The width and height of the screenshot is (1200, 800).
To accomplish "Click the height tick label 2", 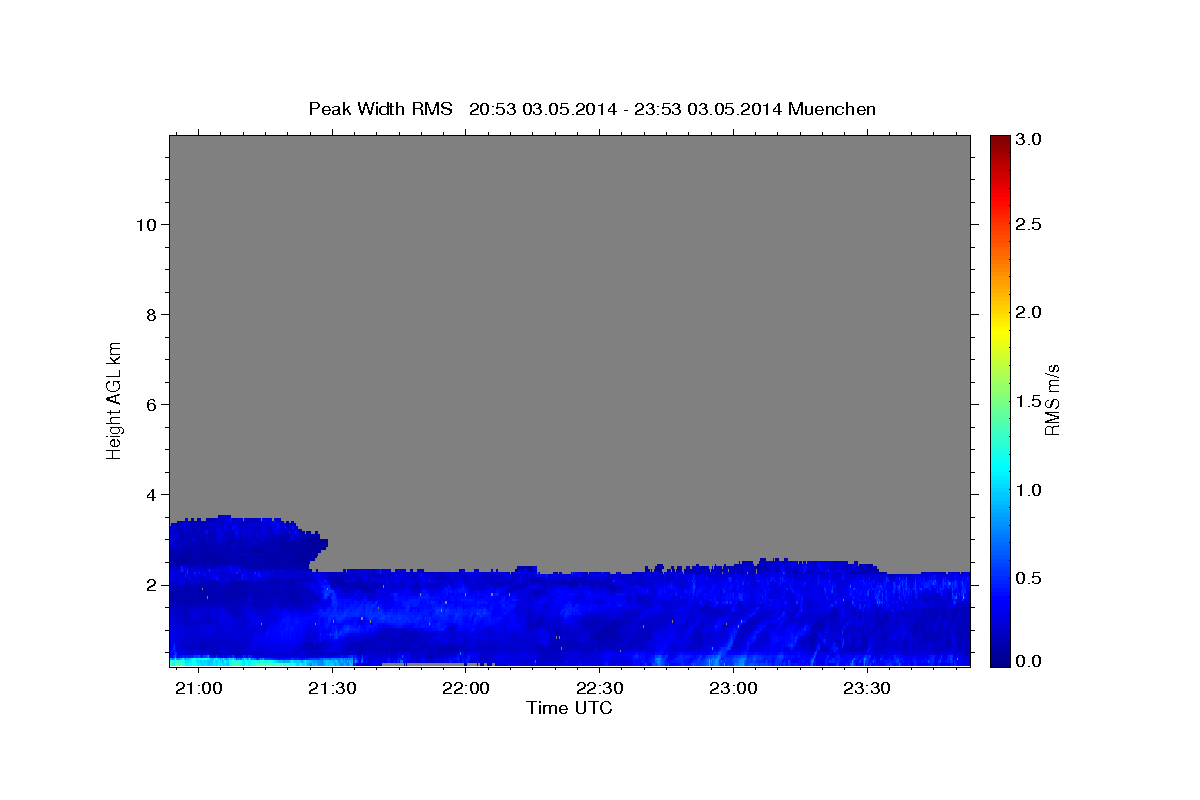I will pos(151,585).
